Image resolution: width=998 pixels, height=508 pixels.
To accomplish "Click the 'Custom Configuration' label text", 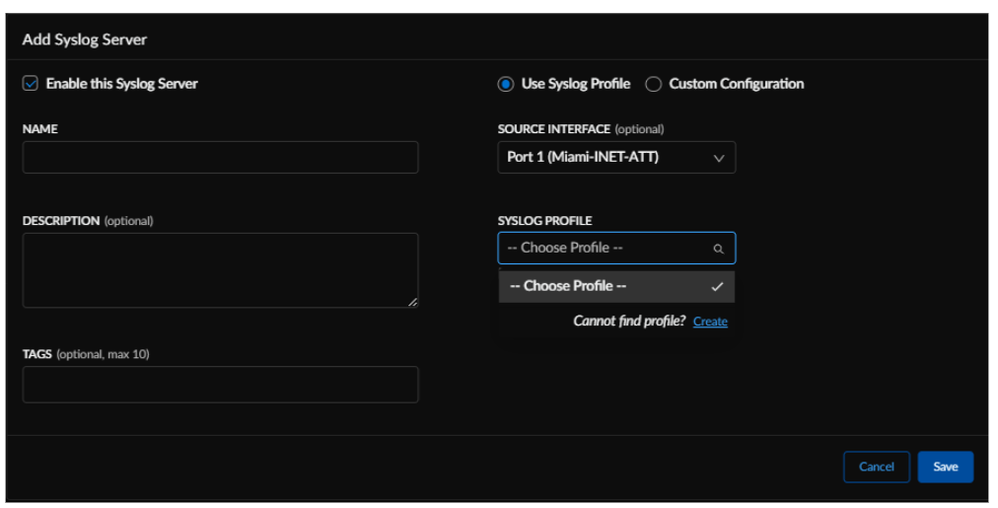I will point(736,84).
